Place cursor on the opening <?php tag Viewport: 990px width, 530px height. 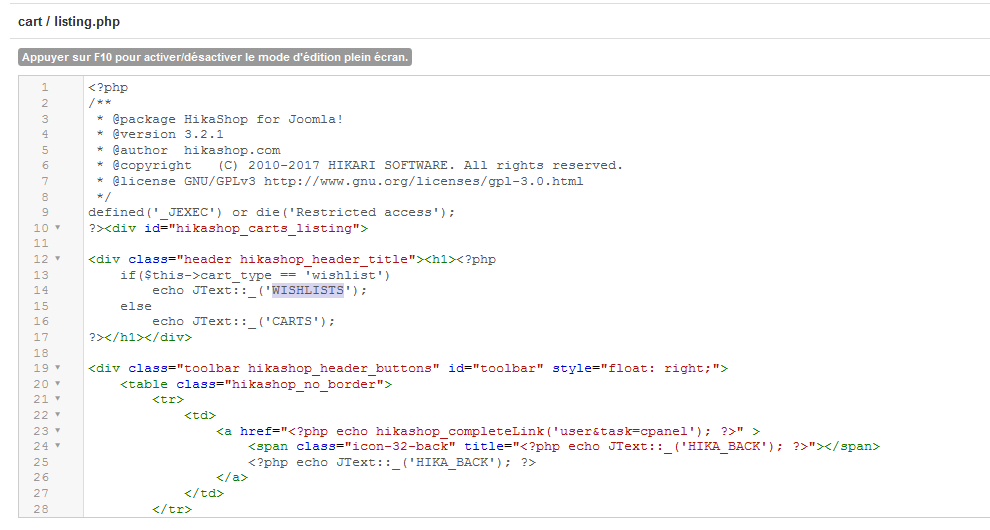pos(108,87)
